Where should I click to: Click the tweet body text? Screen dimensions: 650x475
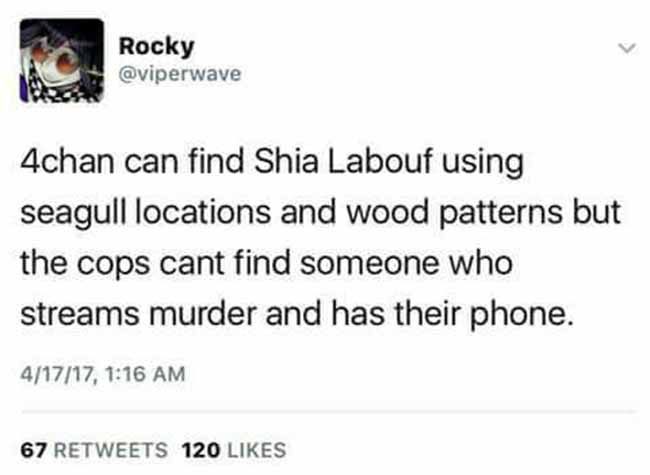[x=320, y=238]
